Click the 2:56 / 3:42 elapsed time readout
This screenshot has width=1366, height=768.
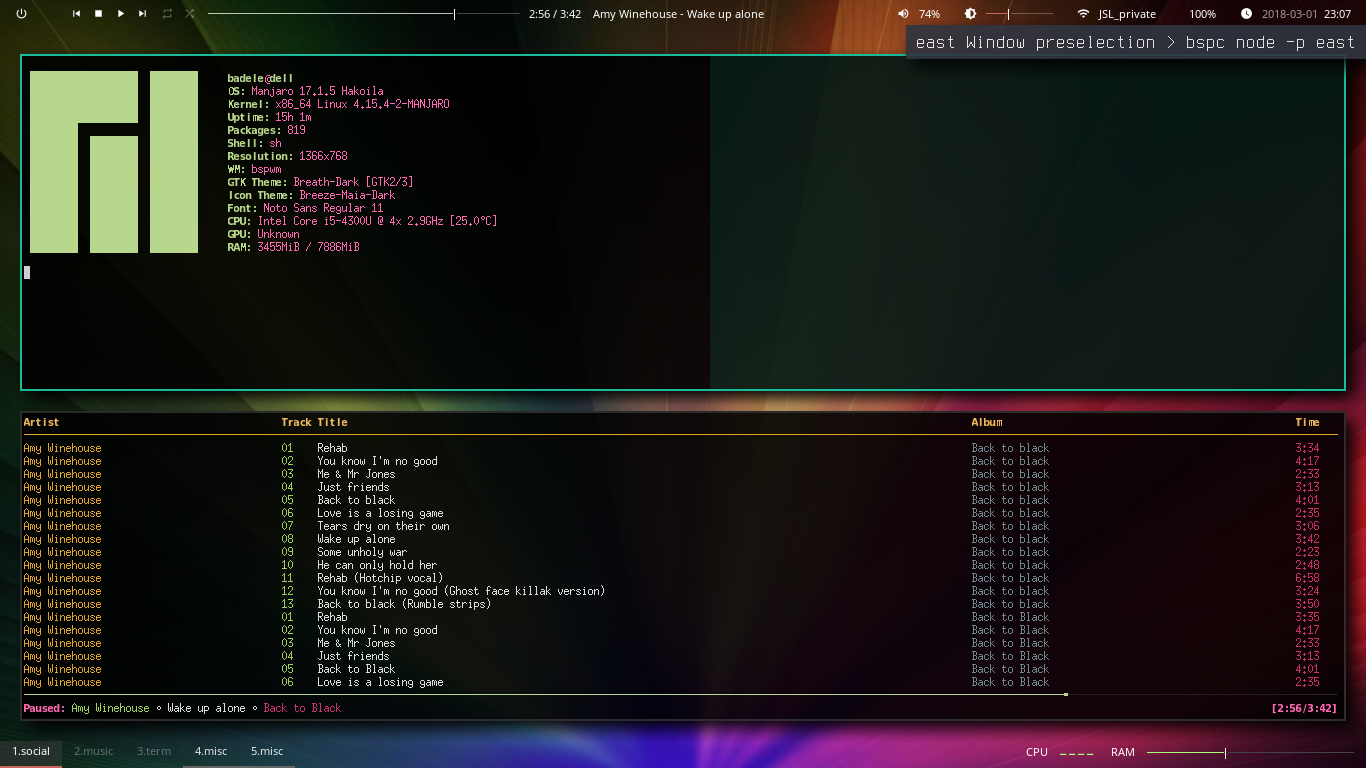pos(555,14)
